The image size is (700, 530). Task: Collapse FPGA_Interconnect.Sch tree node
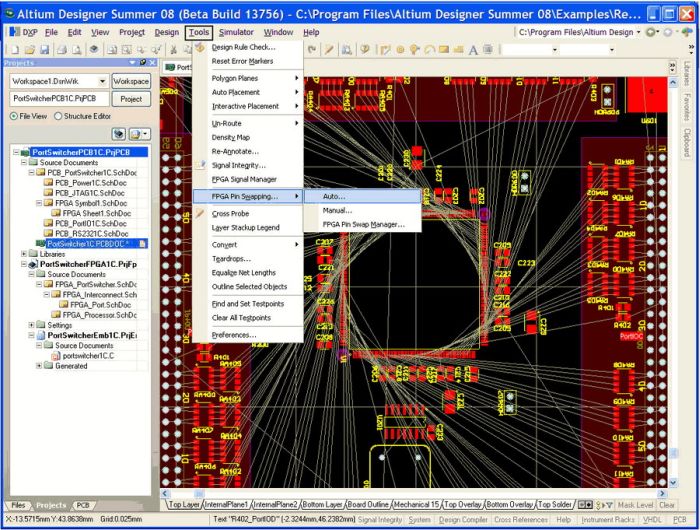click(x=46, y=295)
